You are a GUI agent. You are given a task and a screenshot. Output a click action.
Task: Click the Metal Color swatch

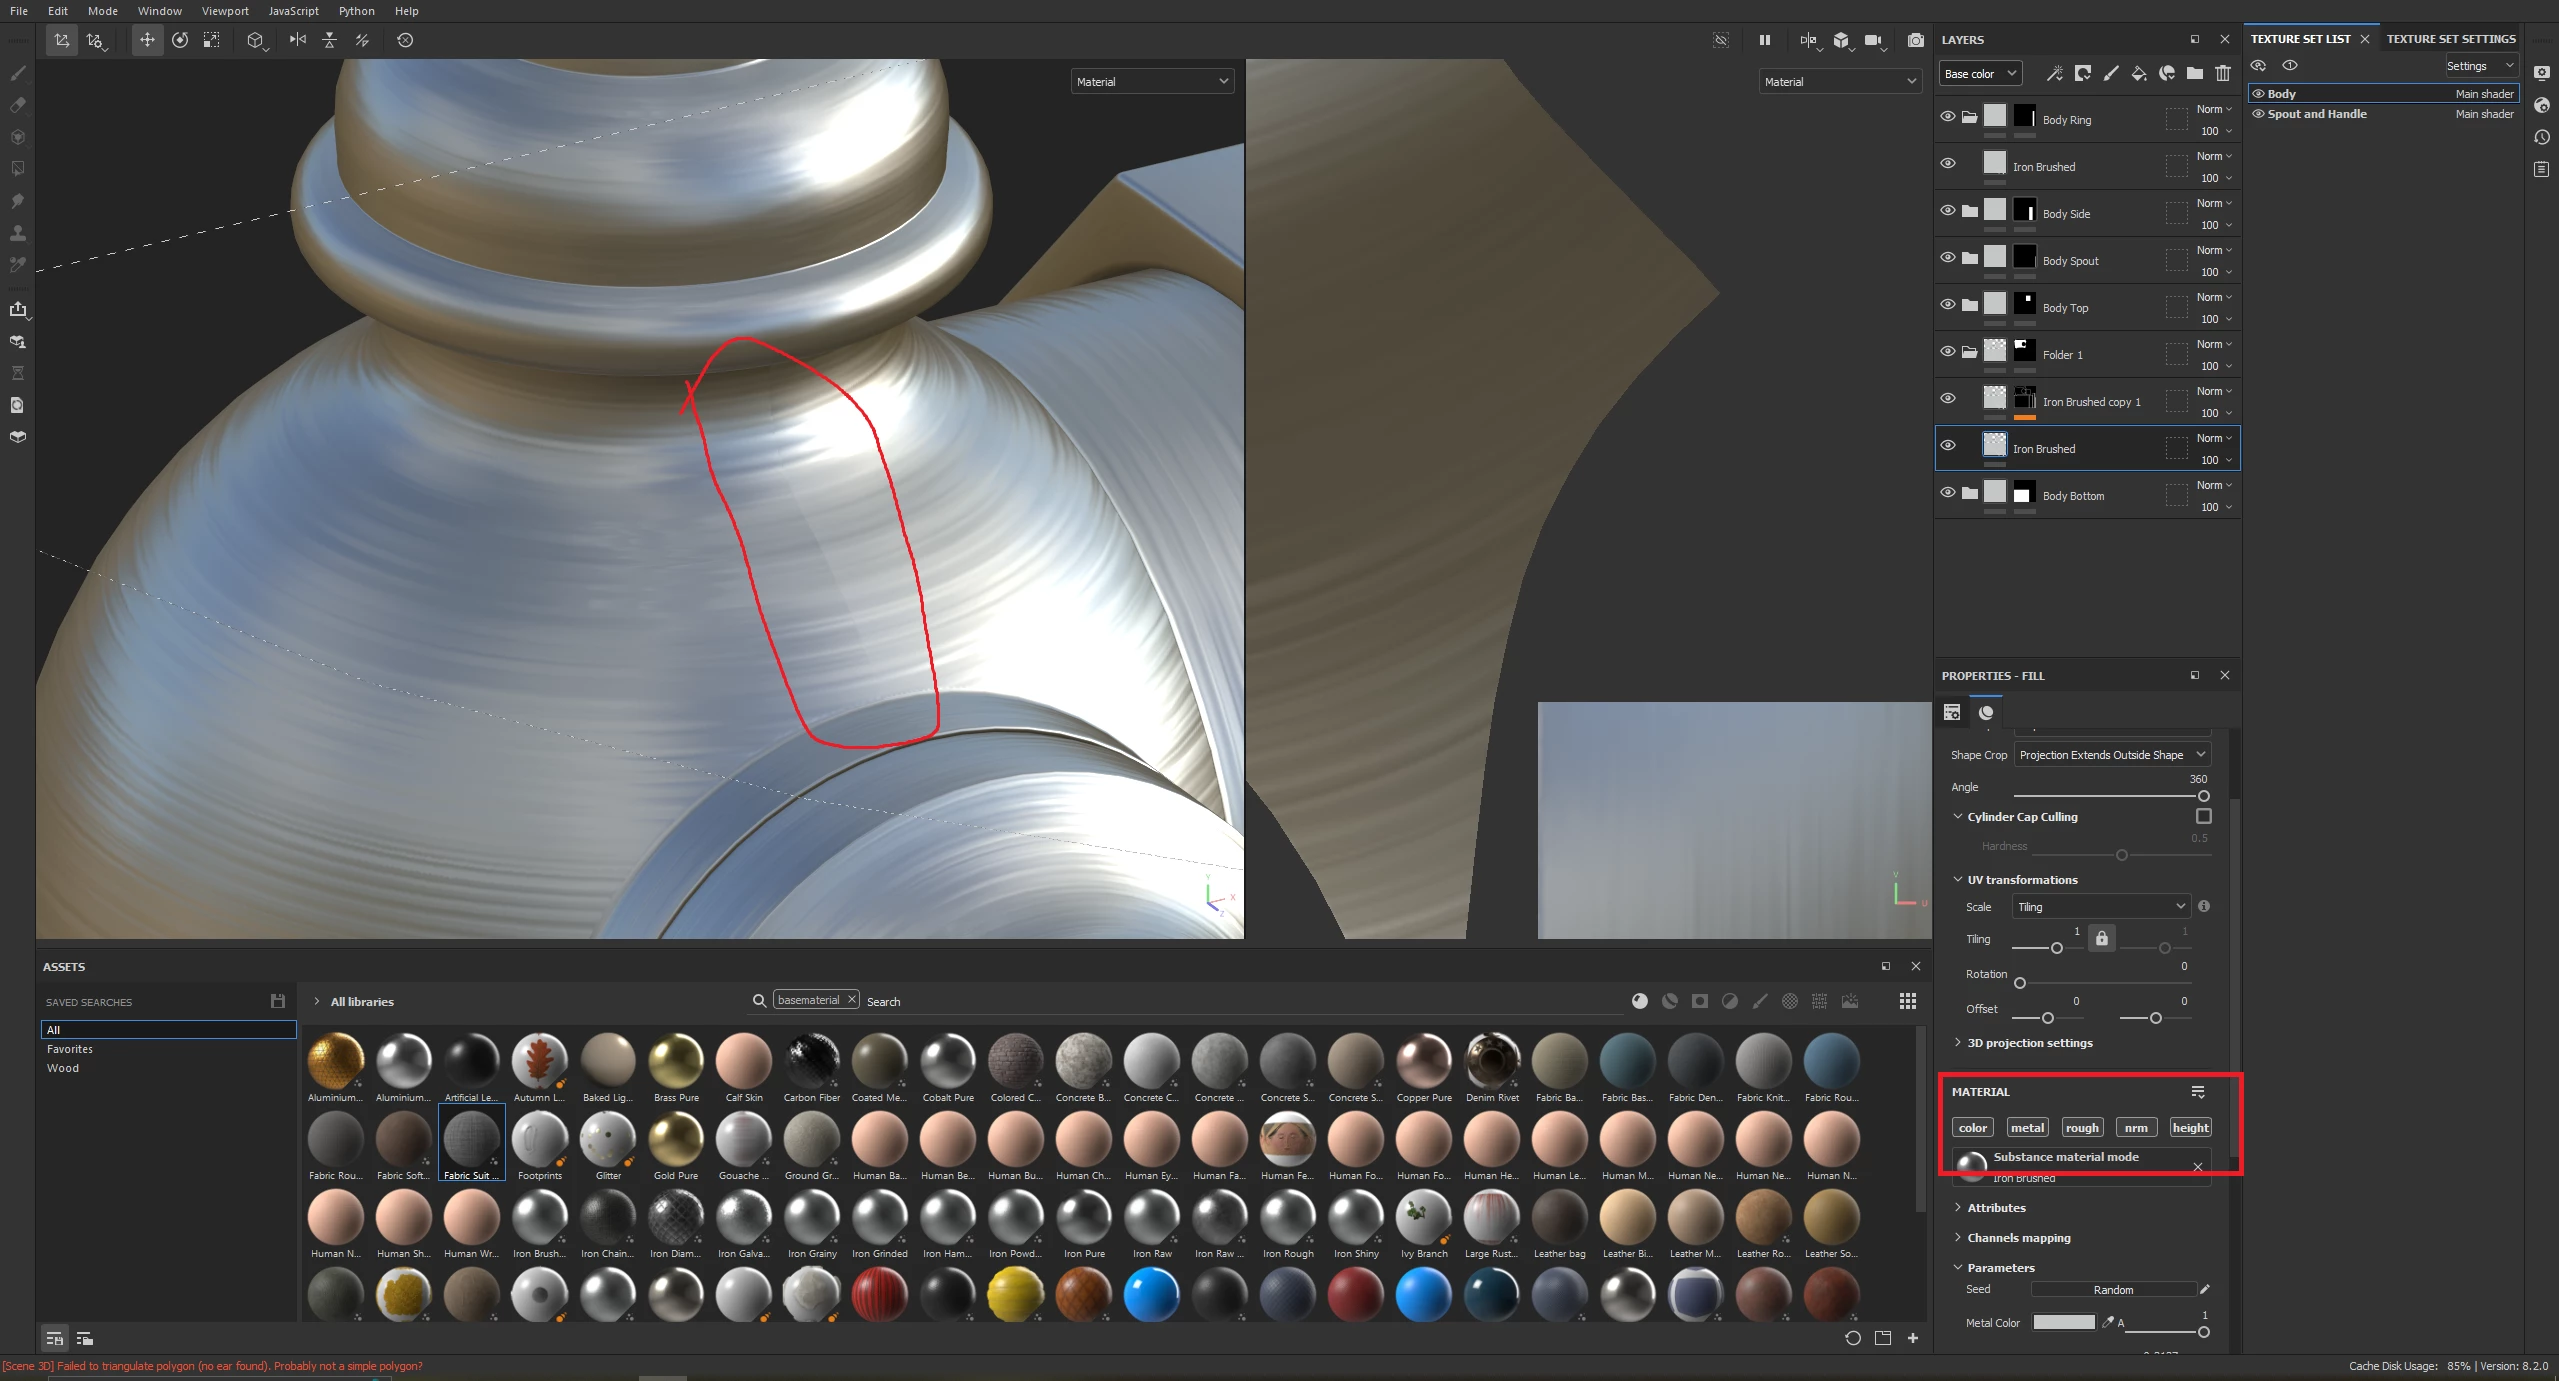(2063, 1322)
